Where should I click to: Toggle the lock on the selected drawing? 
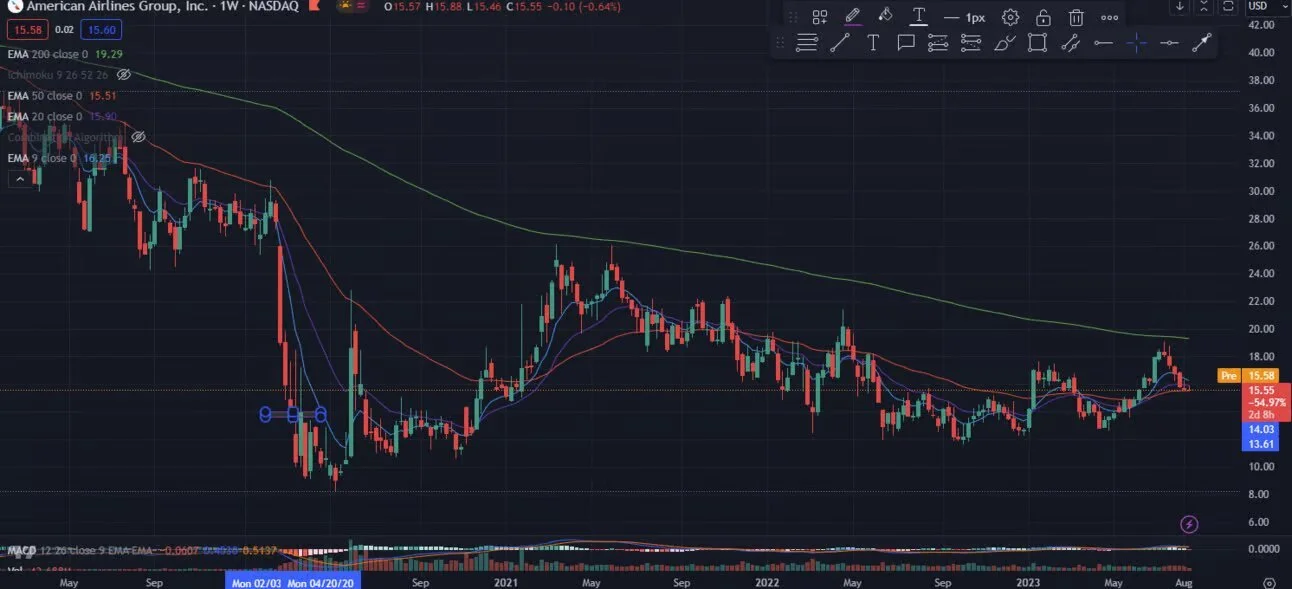click(x=1043, y=17)
